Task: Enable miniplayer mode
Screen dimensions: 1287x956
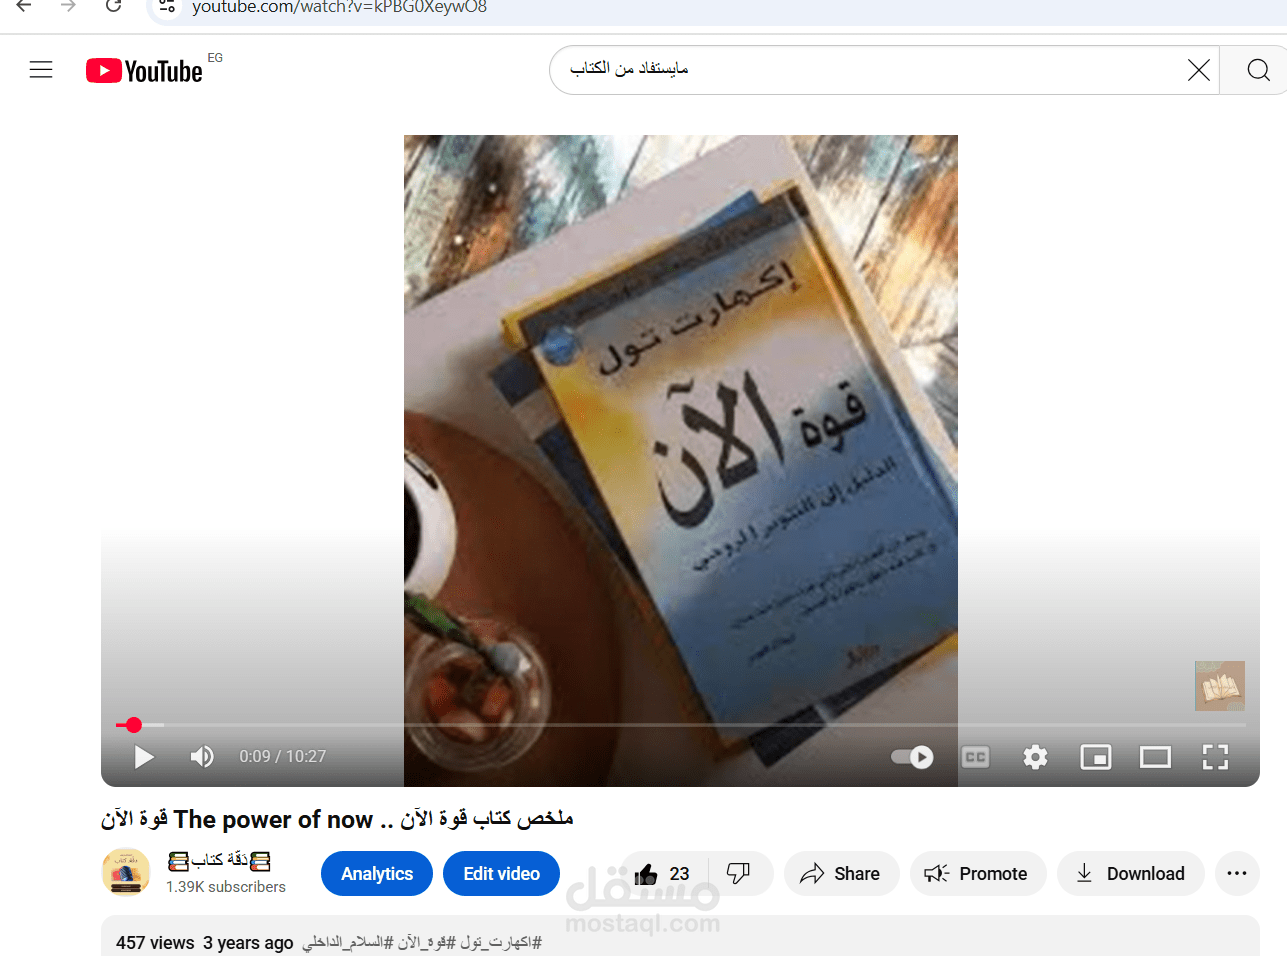Action: click(1096, 757)
